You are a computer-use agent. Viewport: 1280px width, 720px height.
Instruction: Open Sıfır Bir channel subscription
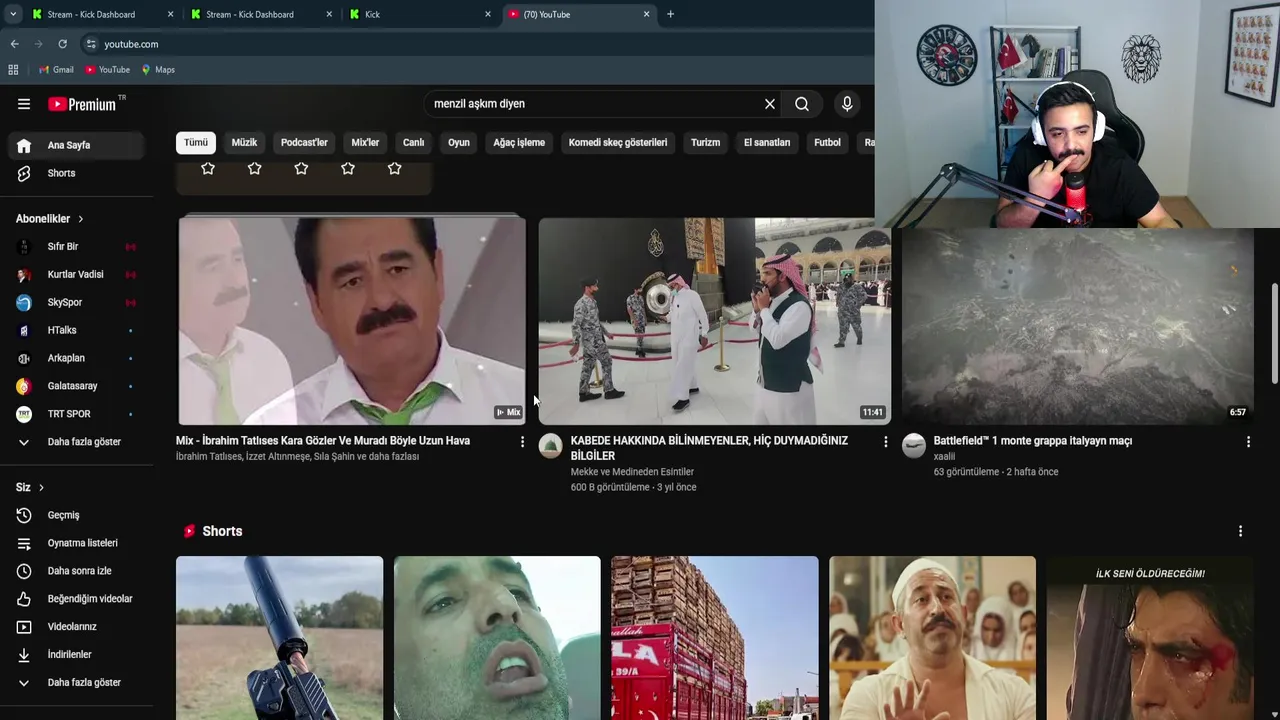coord(78,246)
